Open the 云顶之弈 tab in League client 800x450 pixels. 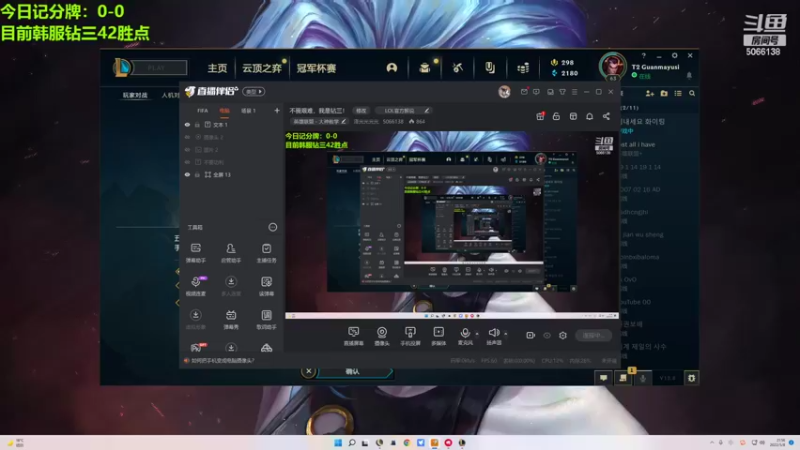(x=261, y=68)
